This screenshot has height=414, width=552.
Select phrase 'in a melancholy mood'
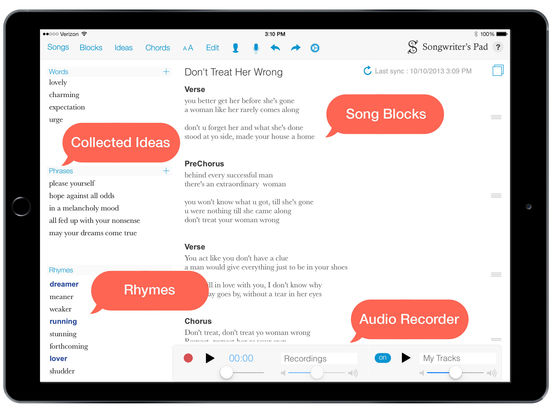(84, 208)
